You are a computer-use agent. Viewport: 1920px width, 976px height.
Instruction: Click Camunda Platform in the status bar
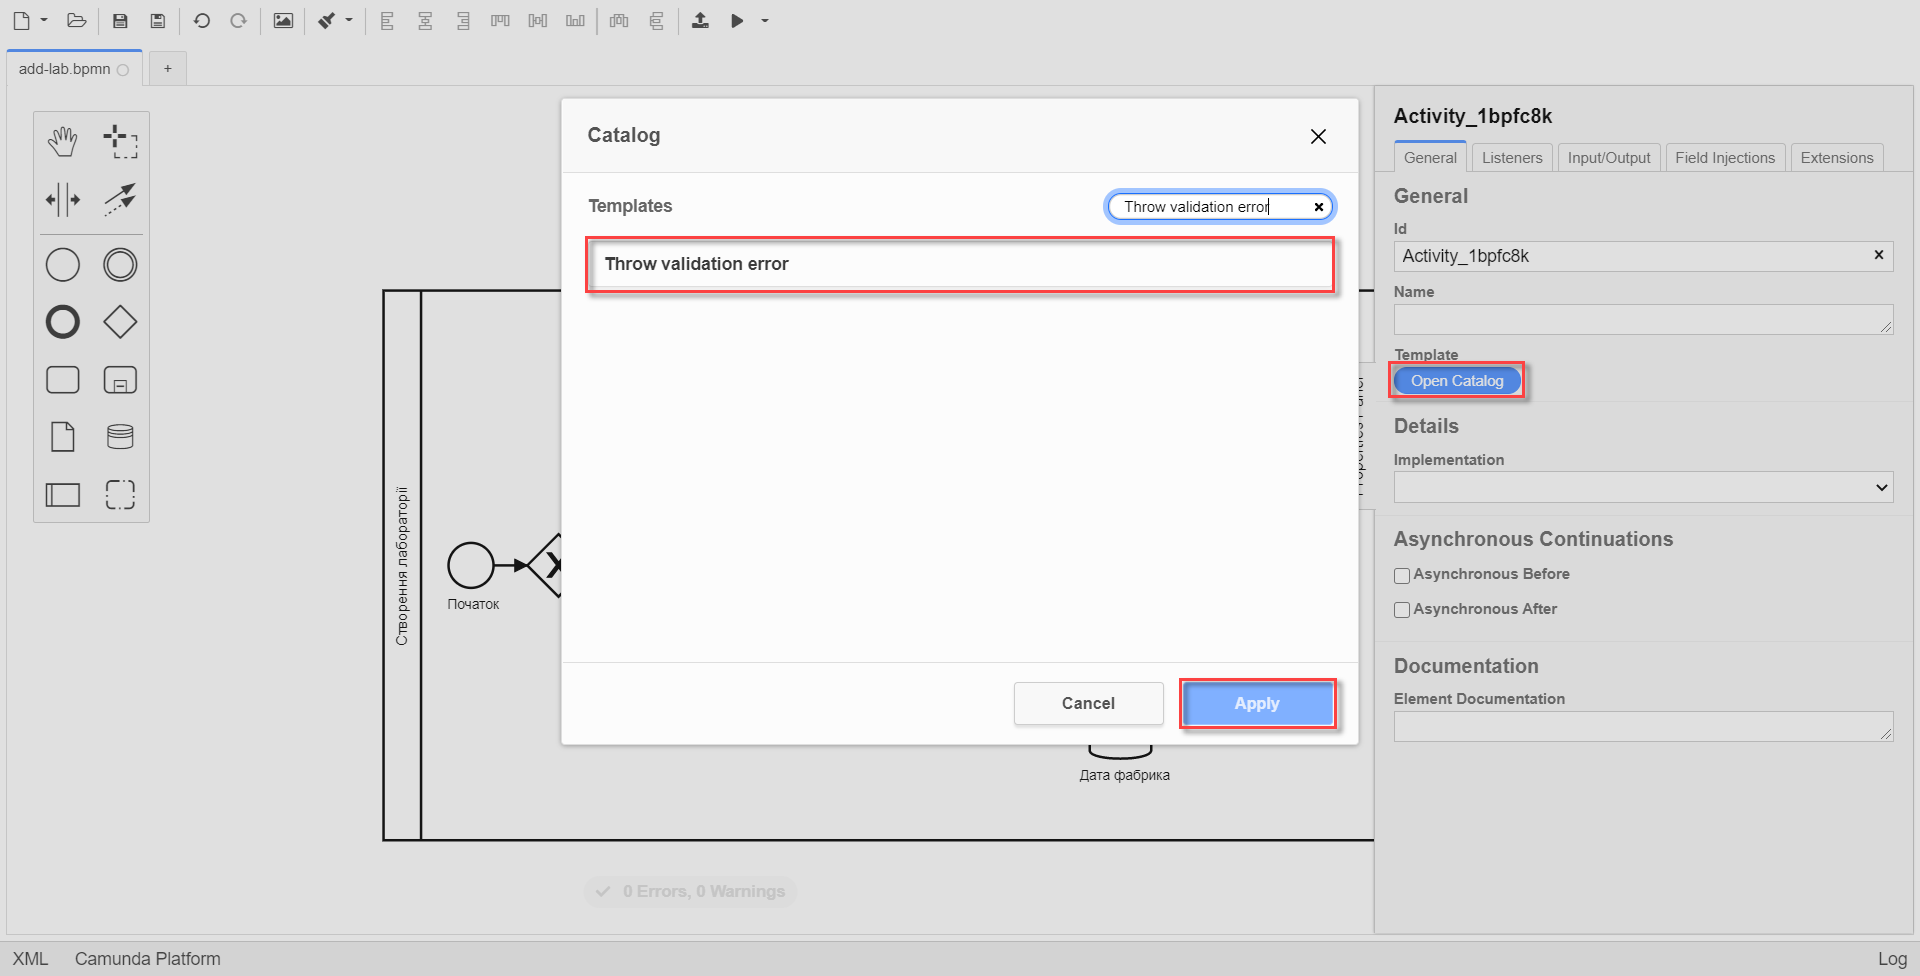click(x=148, y=958)
